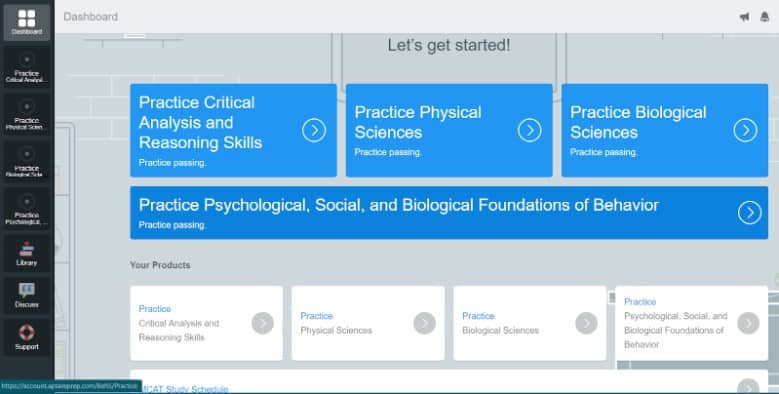Open the MCAT Study Schedule link
This screenshot has width=779, height=394.
point(185,389)
